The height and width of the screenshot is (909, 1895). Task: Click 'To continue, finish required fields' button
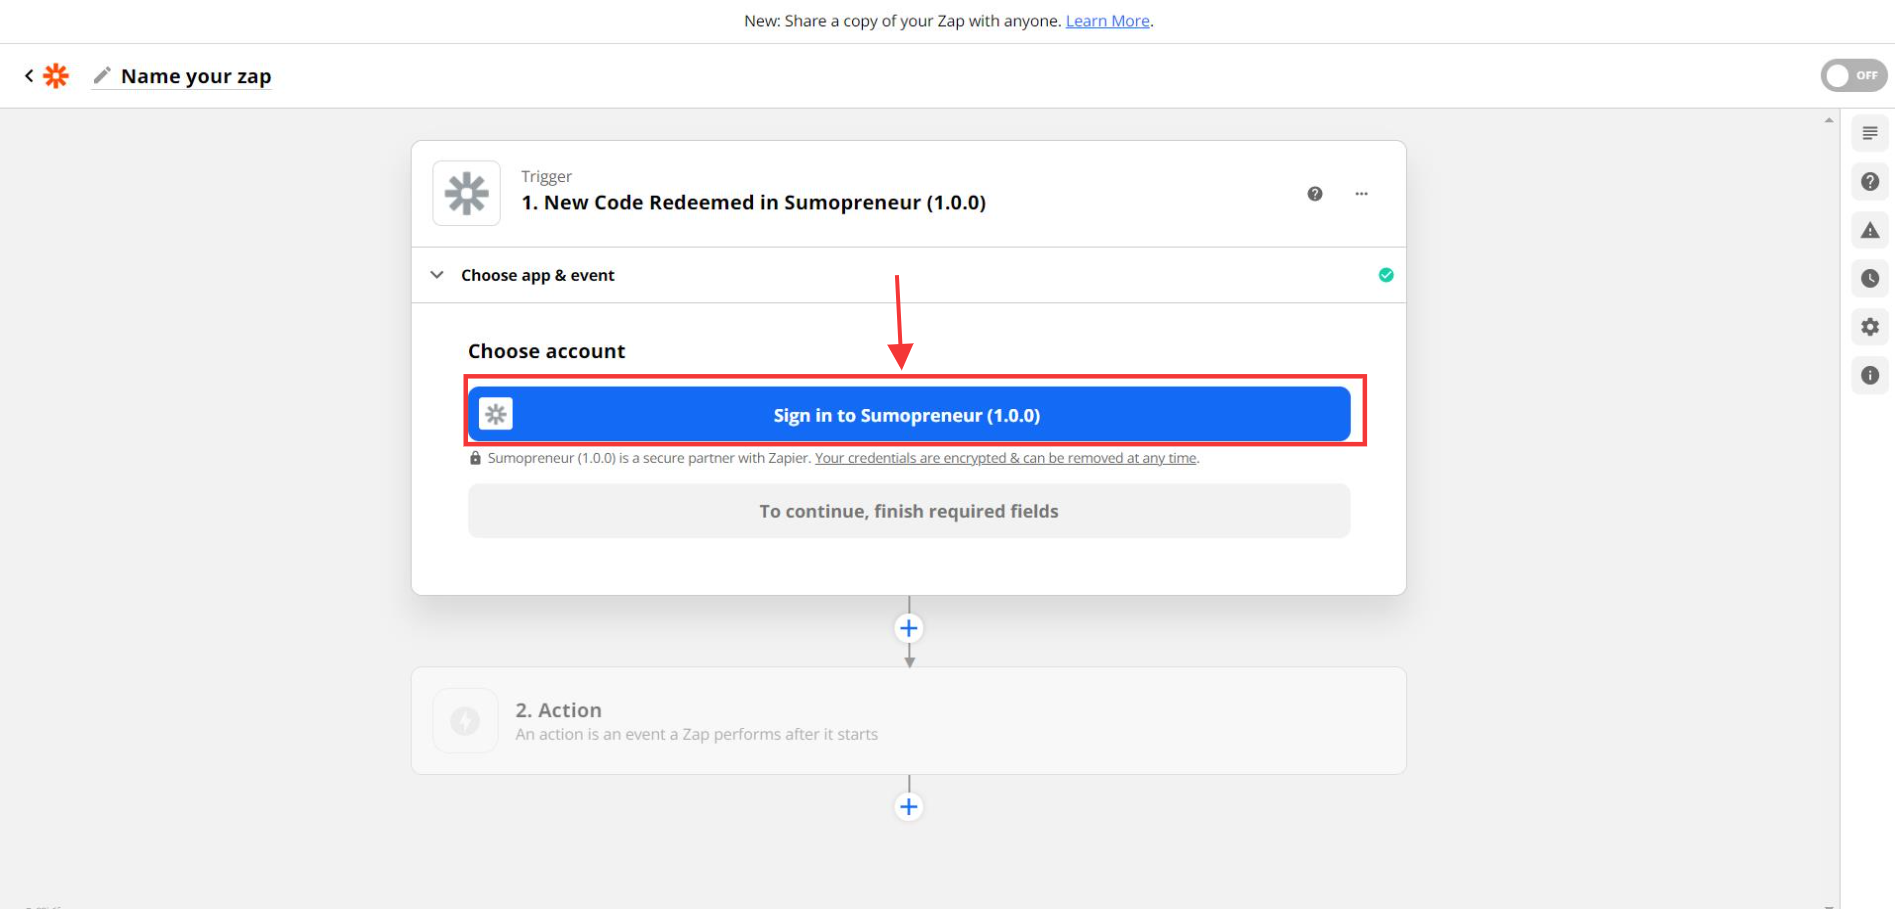[908, 511]
